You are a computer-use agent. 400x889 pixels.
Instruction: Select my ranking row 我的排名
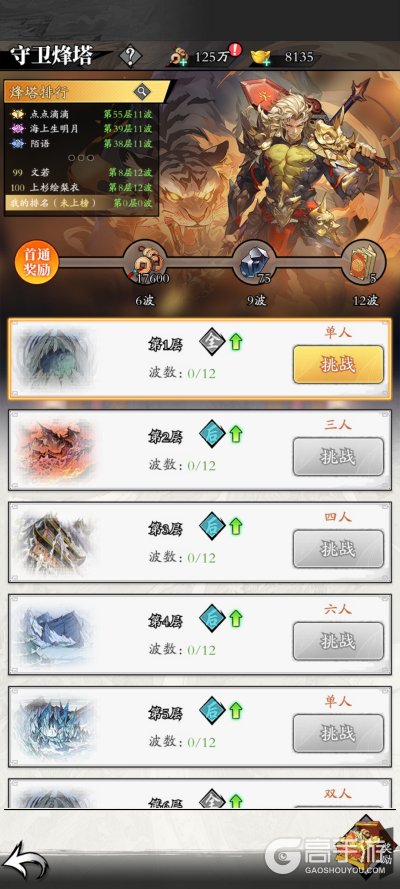[81, 202]
